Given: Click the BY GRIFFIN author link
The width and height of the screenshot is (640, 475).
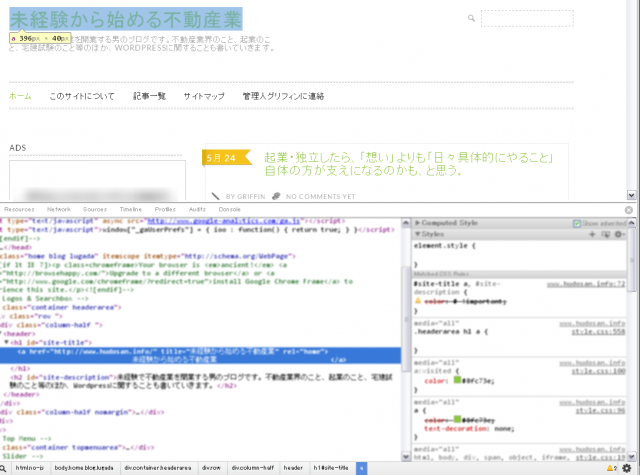Looking at the screenshot, I should click(246, 196).
